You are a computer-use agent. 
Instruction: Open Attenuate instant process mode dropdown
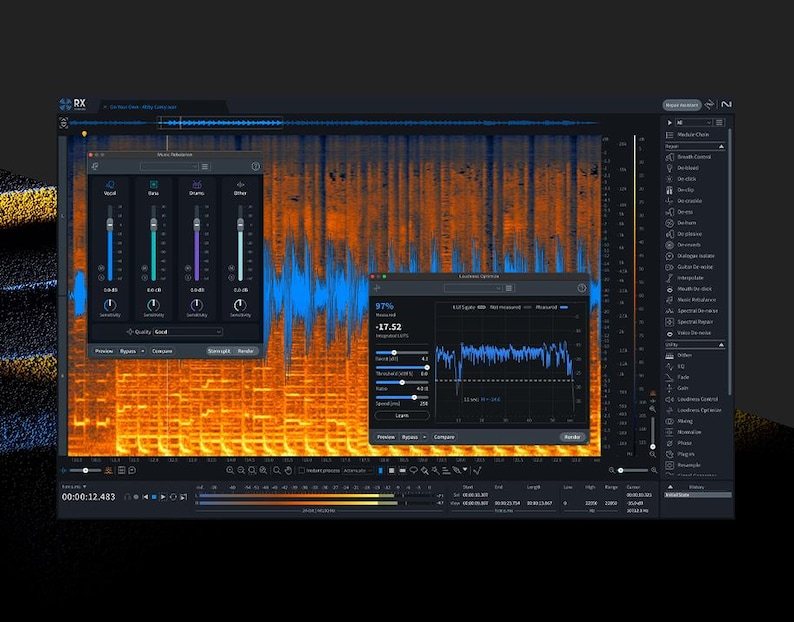point(358,471)
